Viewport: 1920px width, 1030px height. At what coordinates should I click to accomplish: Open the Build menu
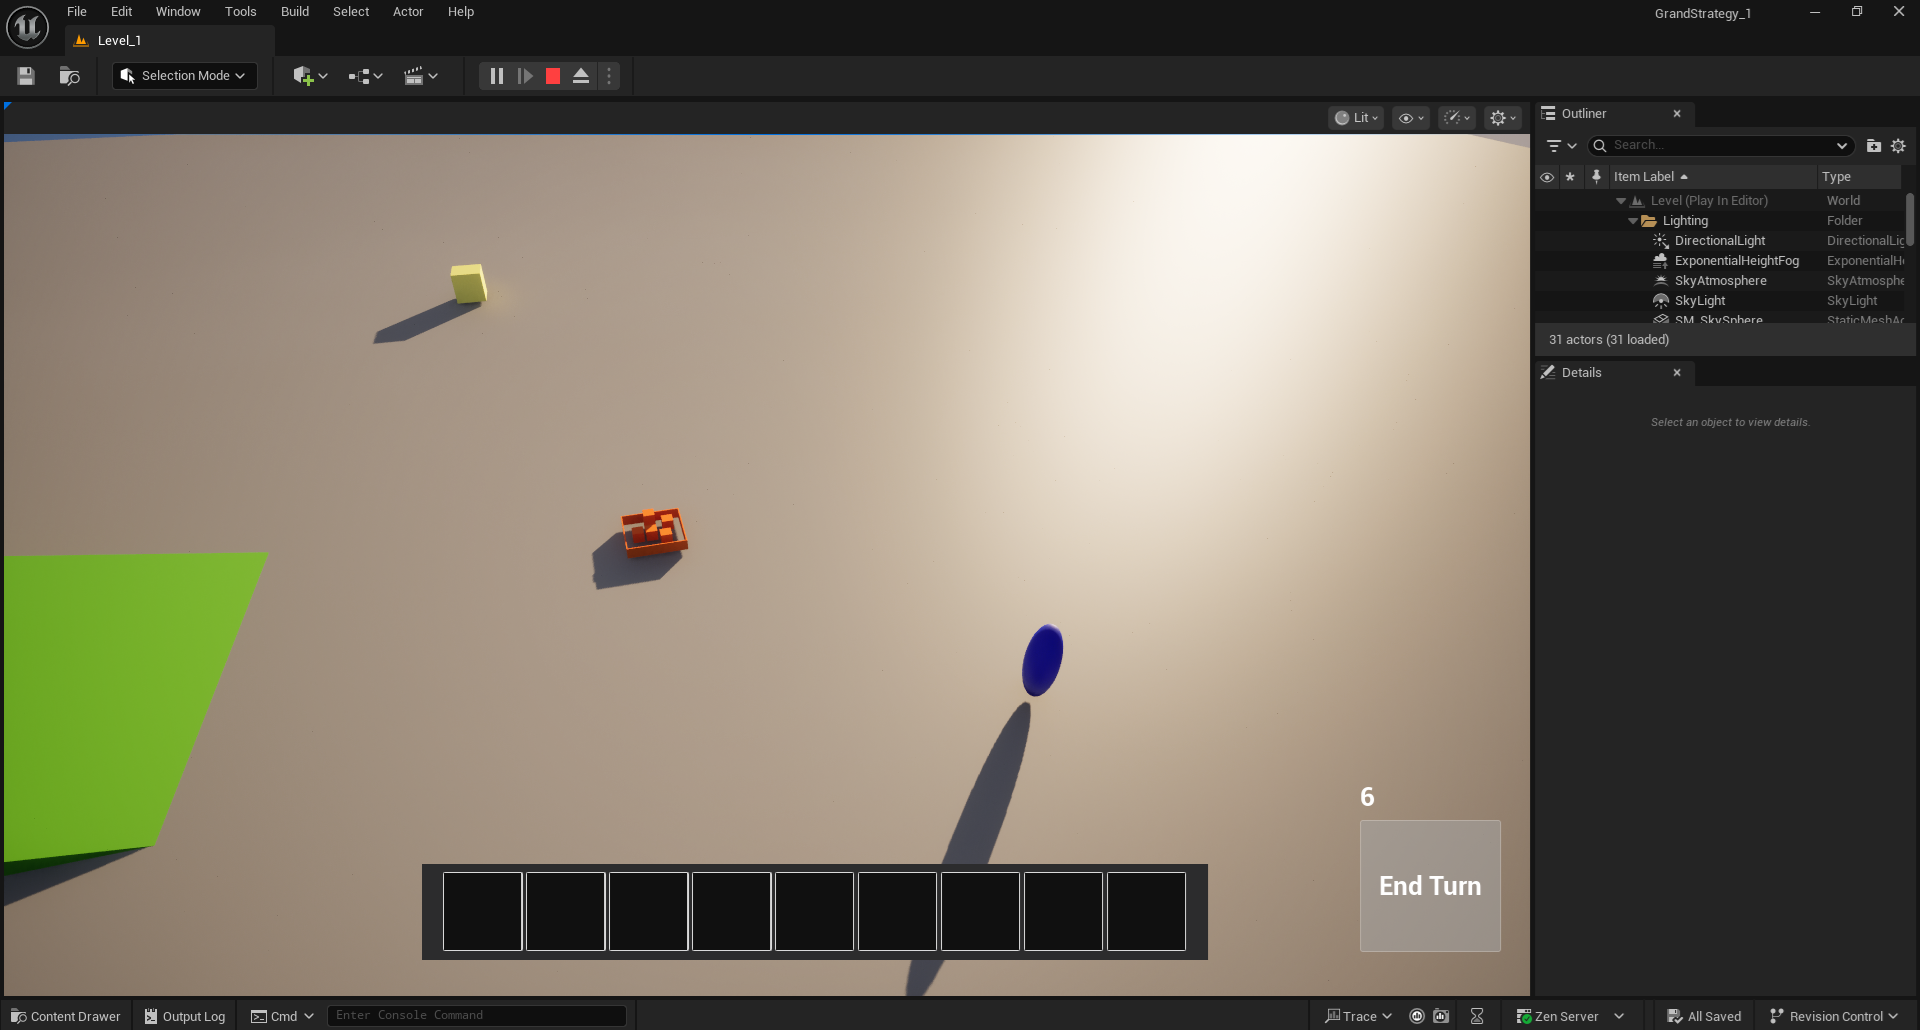295,12
